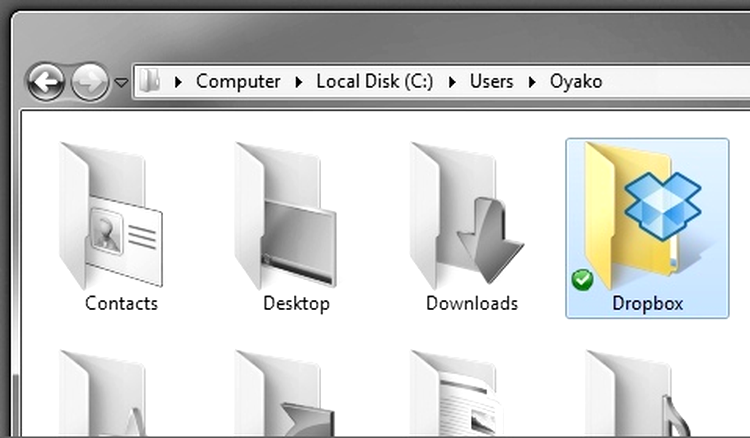The width and height of the screenshot is (750, 438).
Task: Click the Back navigation arrow button
Action: click(45, 82)
